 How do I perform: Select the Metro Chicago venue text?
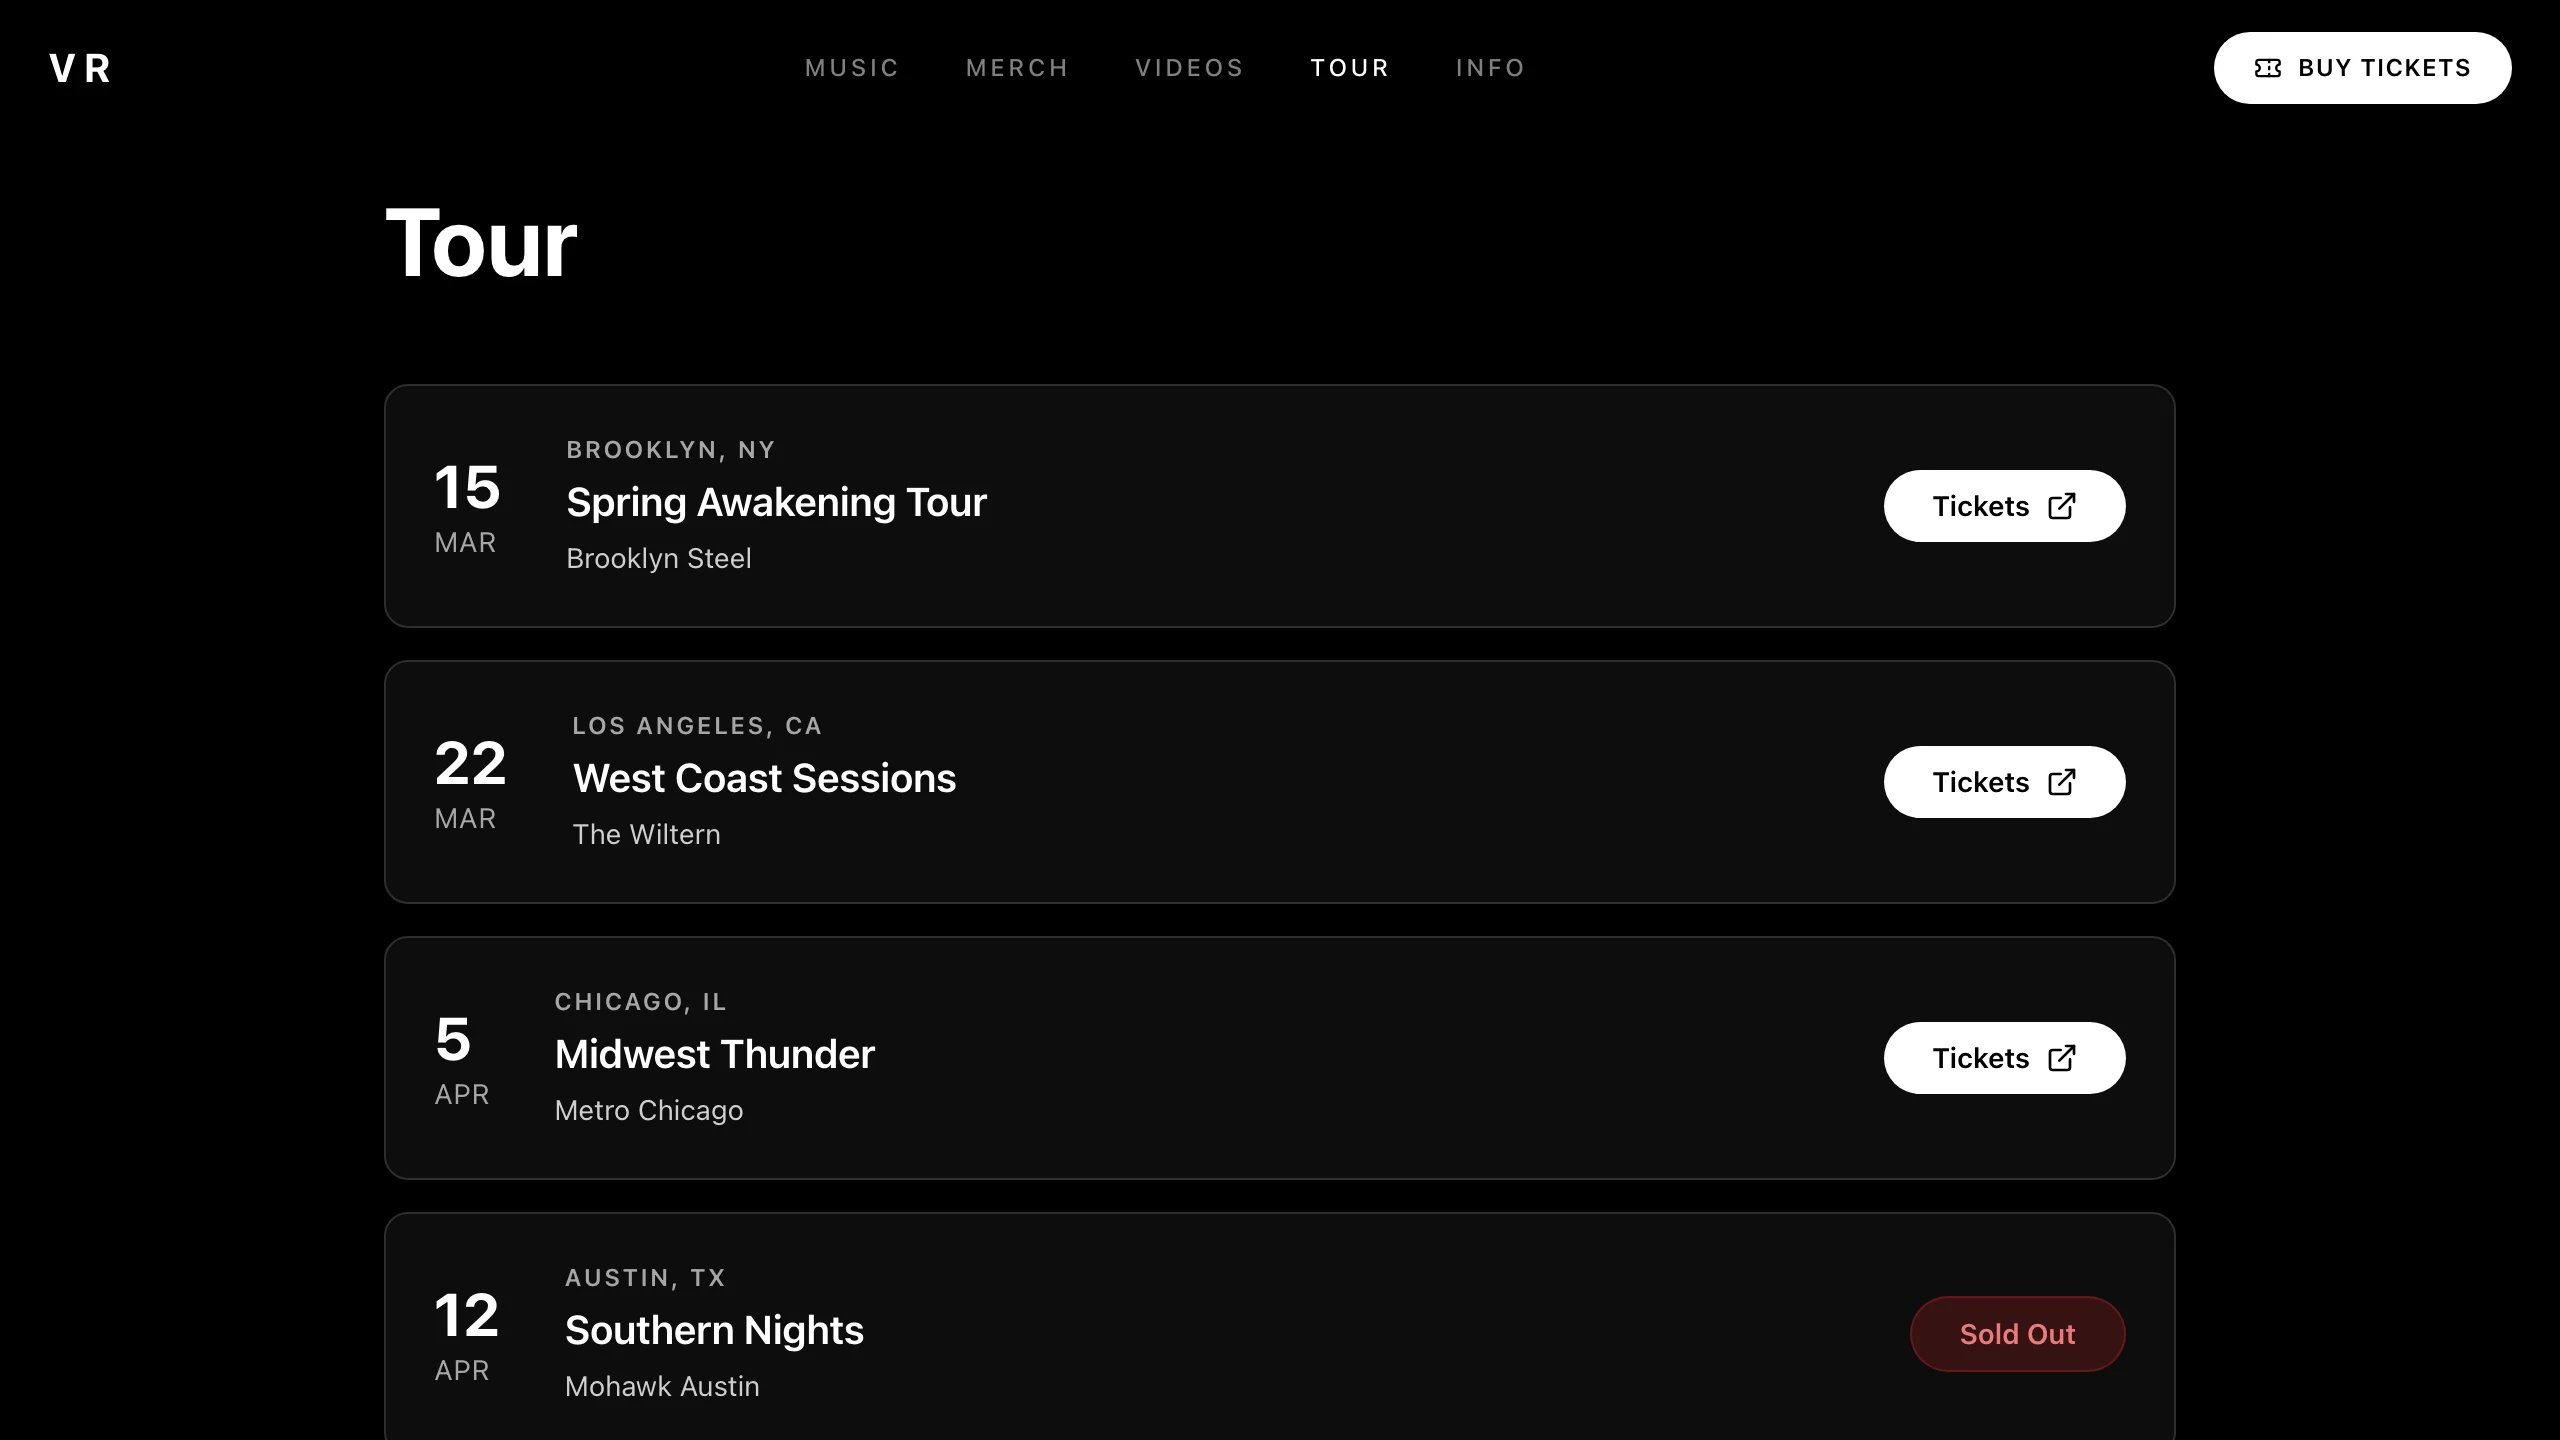tap(649, 1110)
